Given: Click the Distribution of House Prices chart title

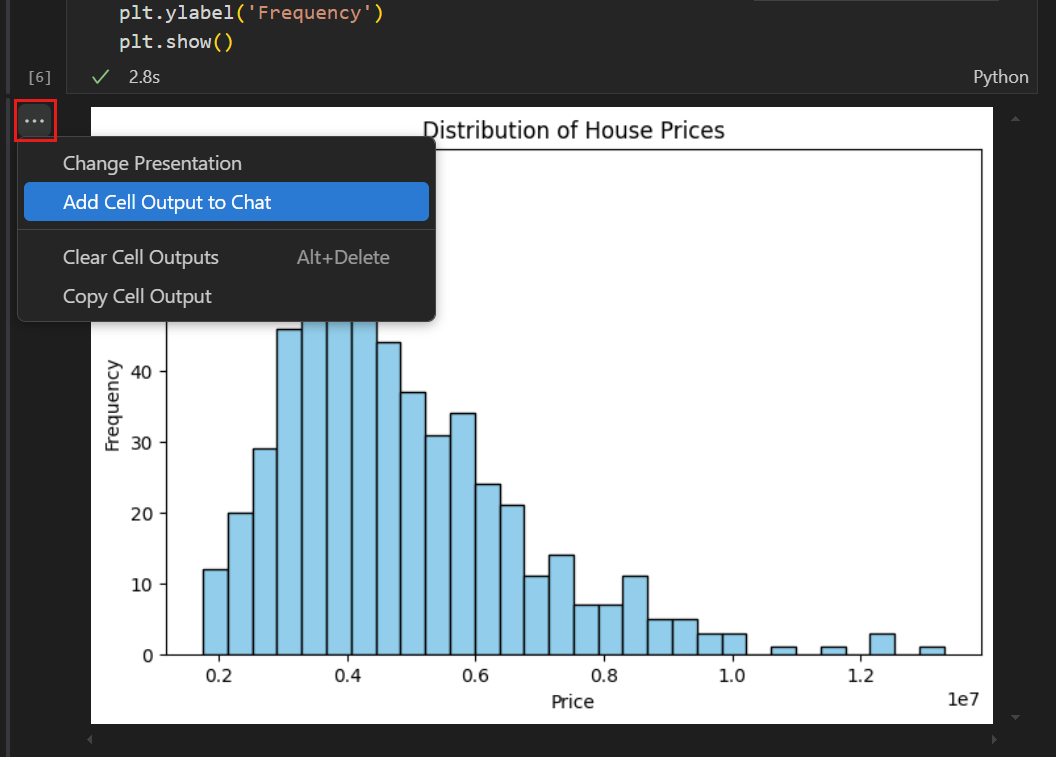Looking at the screenshot, I should [573, 130].
